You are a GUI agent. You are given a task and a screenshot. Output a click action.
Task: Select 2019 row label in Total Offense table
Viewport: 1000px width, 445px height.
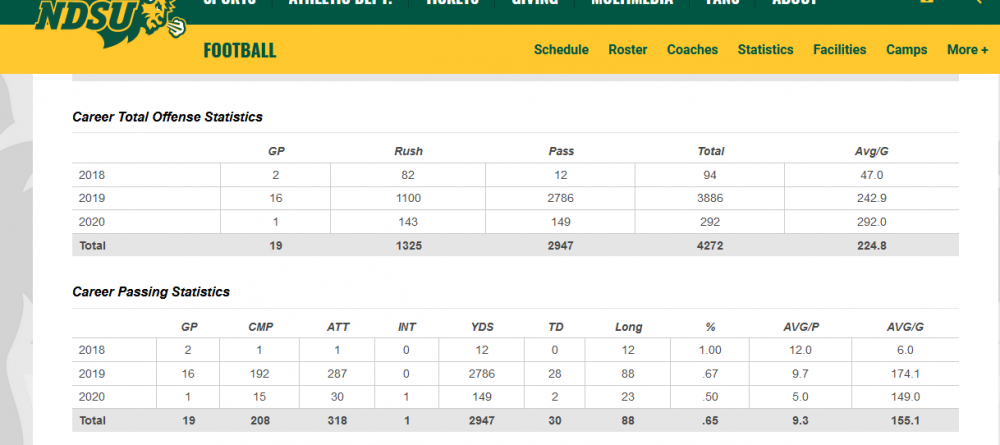[91, 198]
